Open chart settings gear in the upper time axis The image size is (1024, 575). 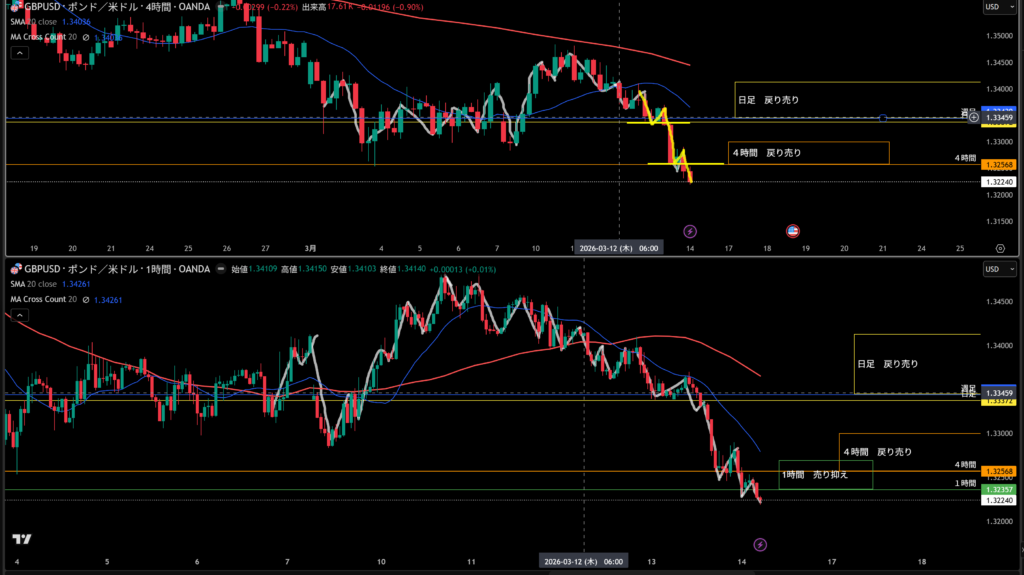point(1000,247)
